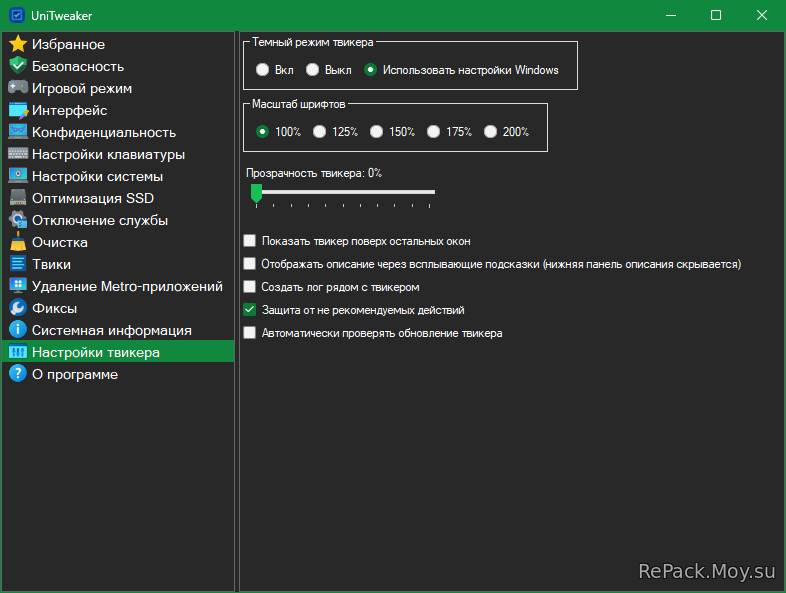
Task: Enable Показать твикер поверх остальных окон checkbox
Action: (x=250, y=241)
